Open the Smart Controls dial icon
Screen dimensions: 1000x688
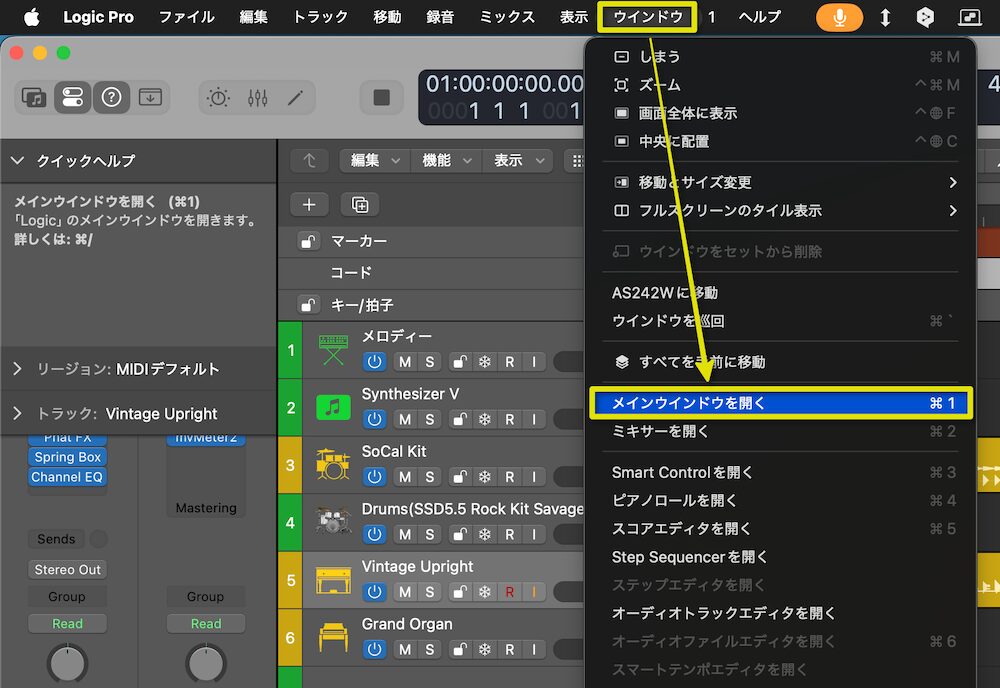coord(217,97)
